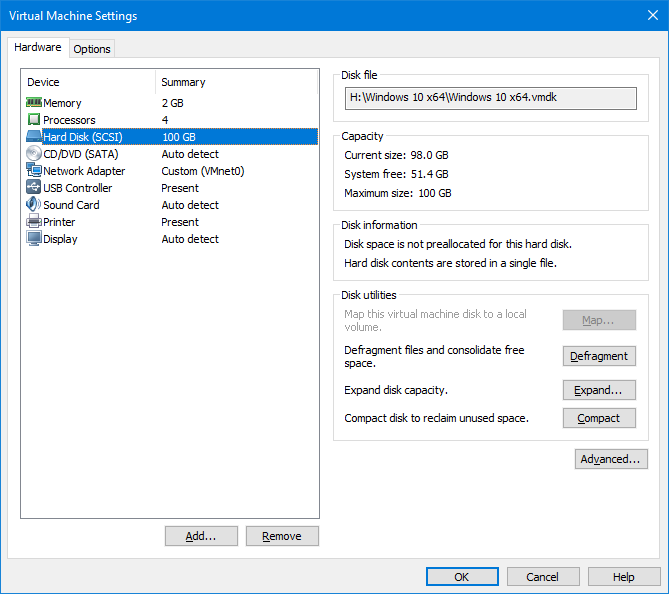Viewport: 669px width, 594px height.
Task: Select the Display monitor icon
Action: 33,239
